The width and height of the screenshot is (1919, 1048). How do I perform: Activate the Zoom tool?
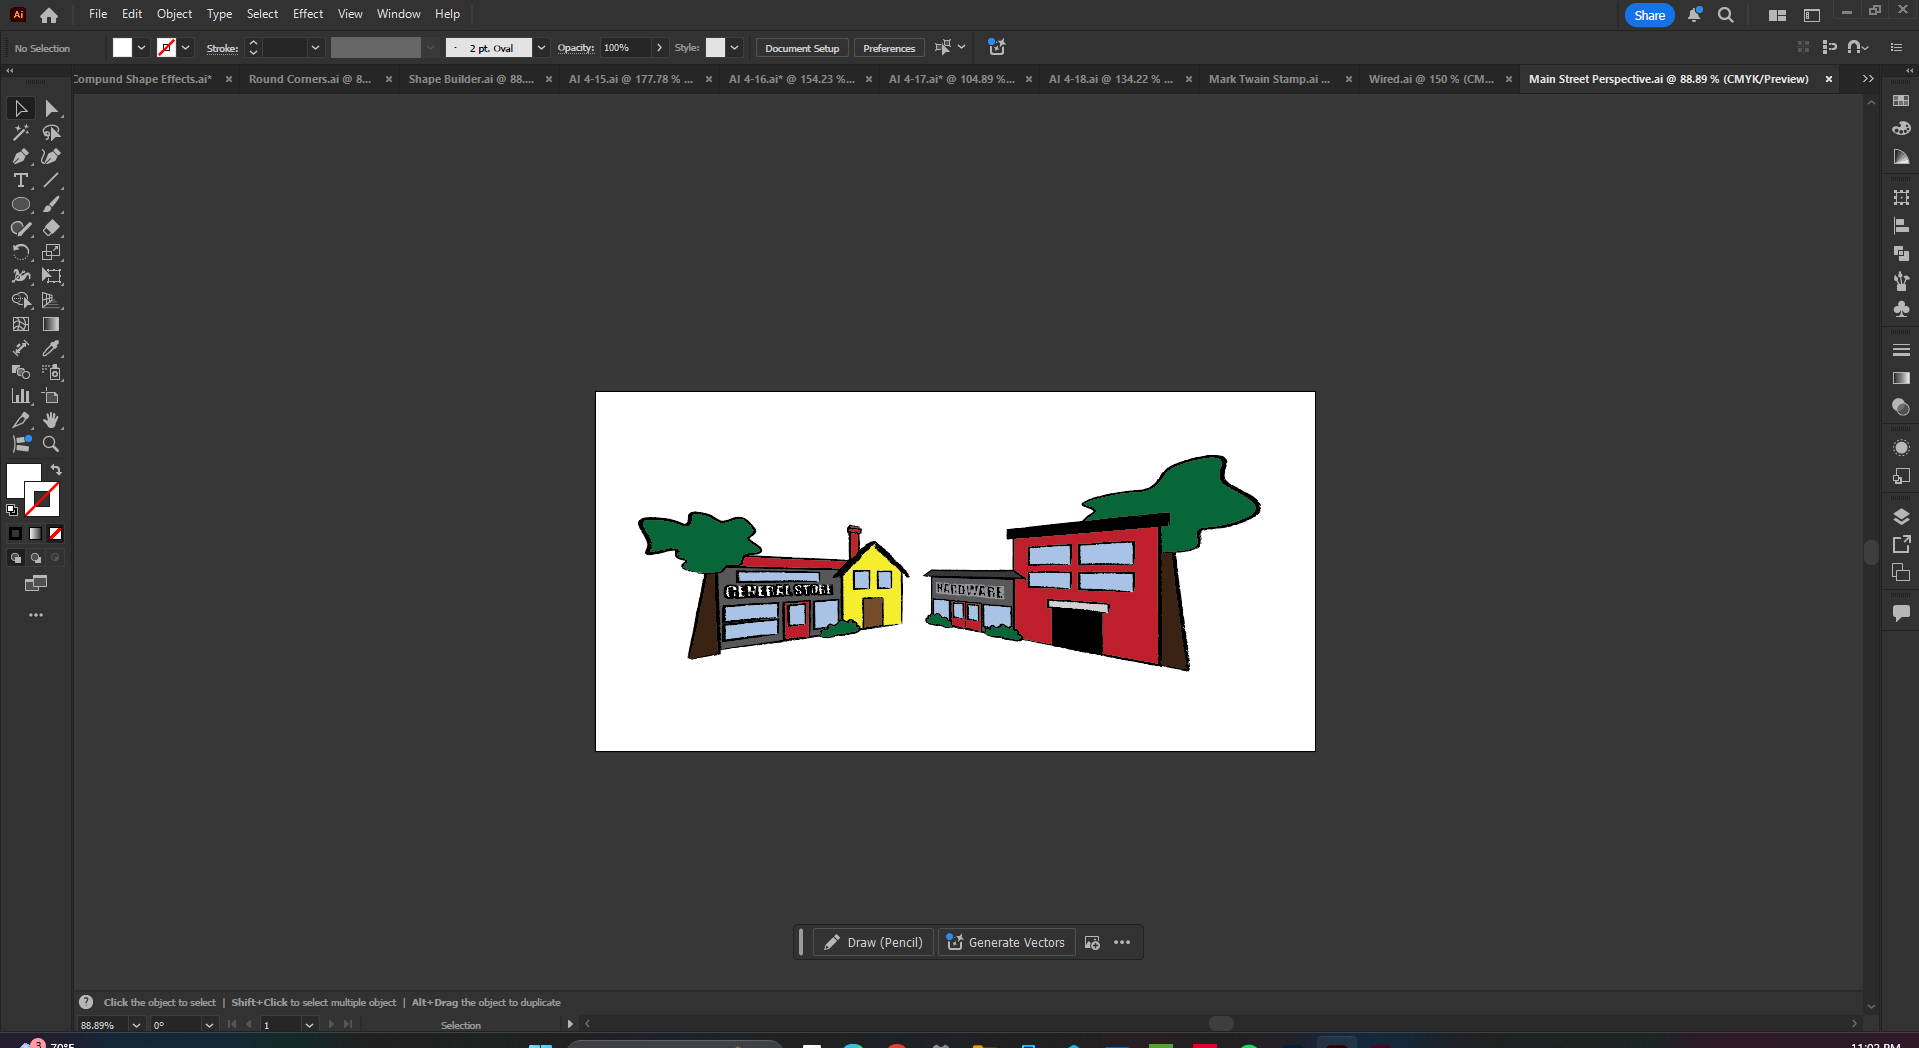click(x=51, y=444)
